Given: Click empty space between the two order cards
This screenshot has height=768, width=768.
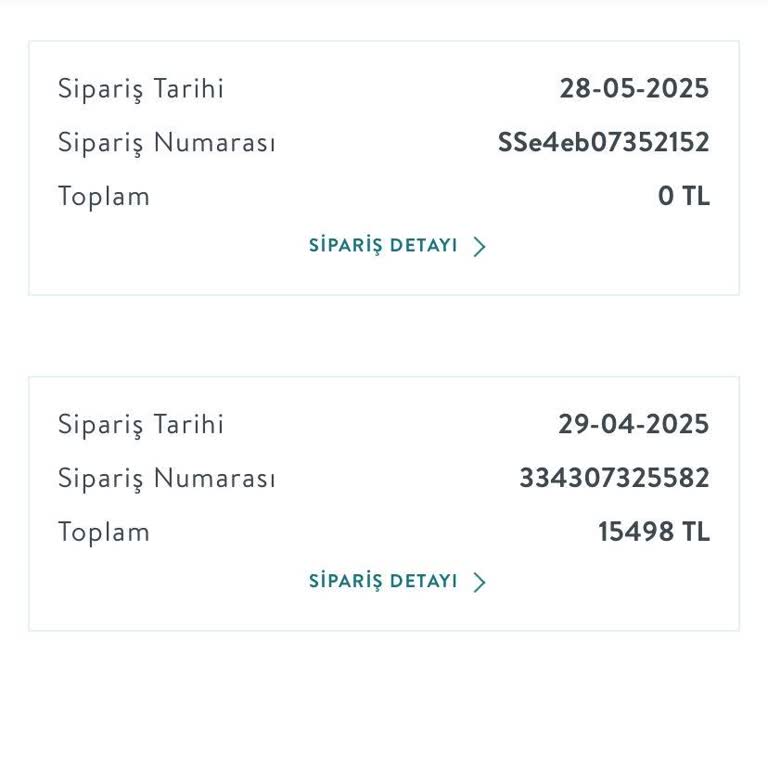Looking at the screenshot, I should point(384,336).
